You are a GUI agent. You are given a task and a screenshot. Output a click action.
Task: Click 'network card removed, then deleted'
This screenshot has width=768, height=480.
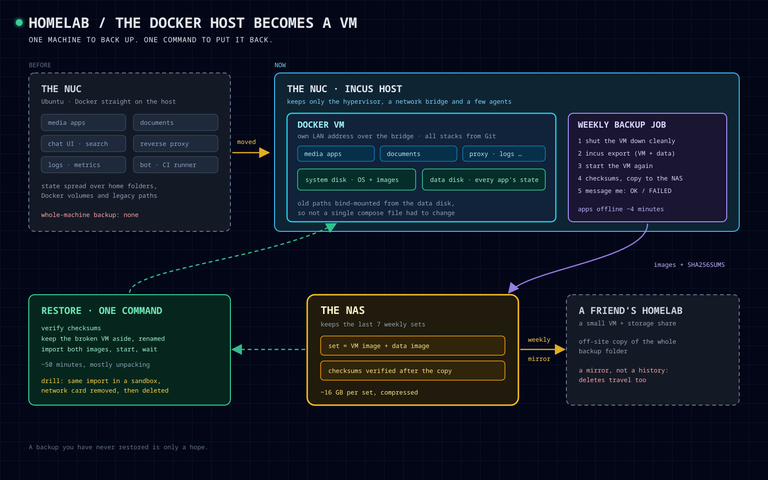click(x=105, y=391)
